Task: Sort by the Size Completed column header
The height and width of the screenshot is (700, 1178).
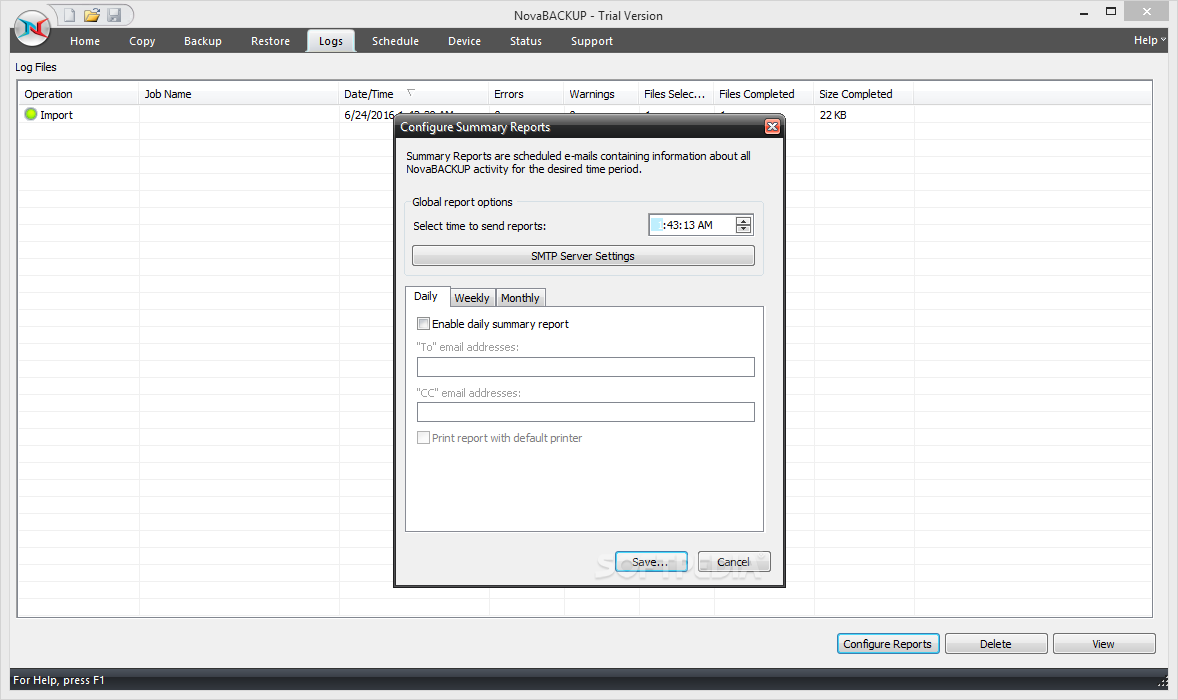Action: pyautogui.click(x=864, y=94)
